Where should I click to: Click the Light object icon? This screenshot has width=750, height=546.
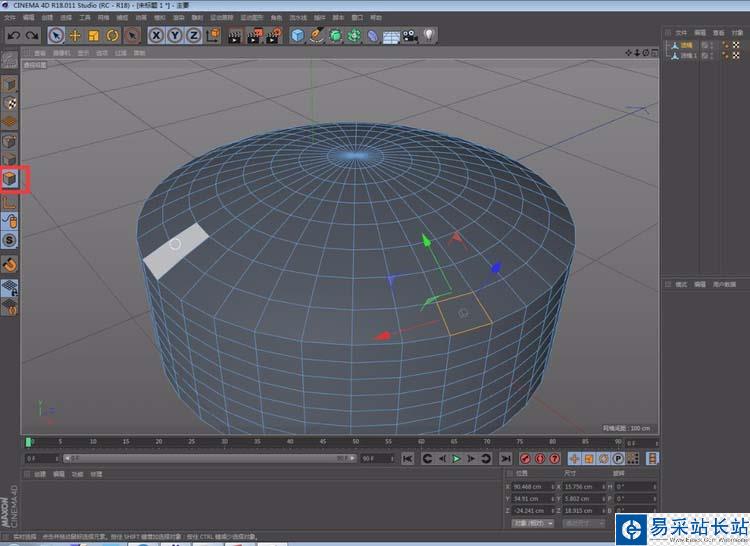[x=429, y=36]
